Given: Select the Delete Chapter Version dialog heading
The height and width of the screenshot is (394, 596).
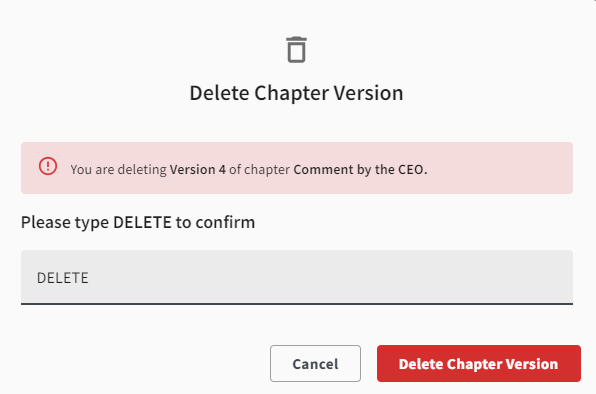Looking at the screenshot, I should pyautogui.click(x=296, y=93).
